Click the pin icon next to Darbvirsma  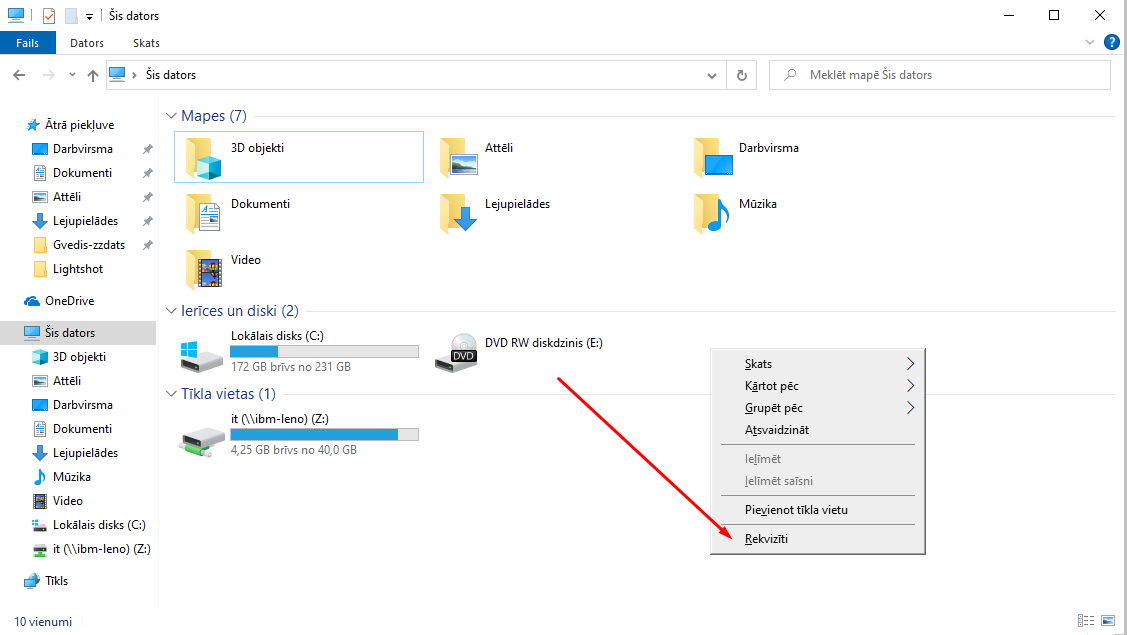(x=147, y=149)
